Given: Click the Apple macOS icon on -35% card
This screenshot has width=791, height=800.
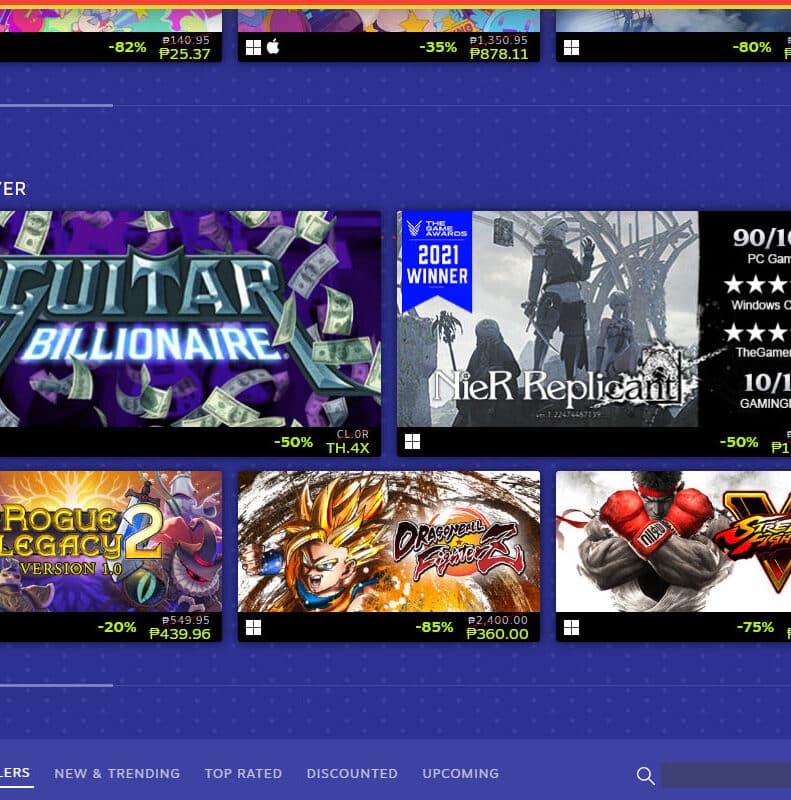Looking at the screenshot, I should coord(273,47).
